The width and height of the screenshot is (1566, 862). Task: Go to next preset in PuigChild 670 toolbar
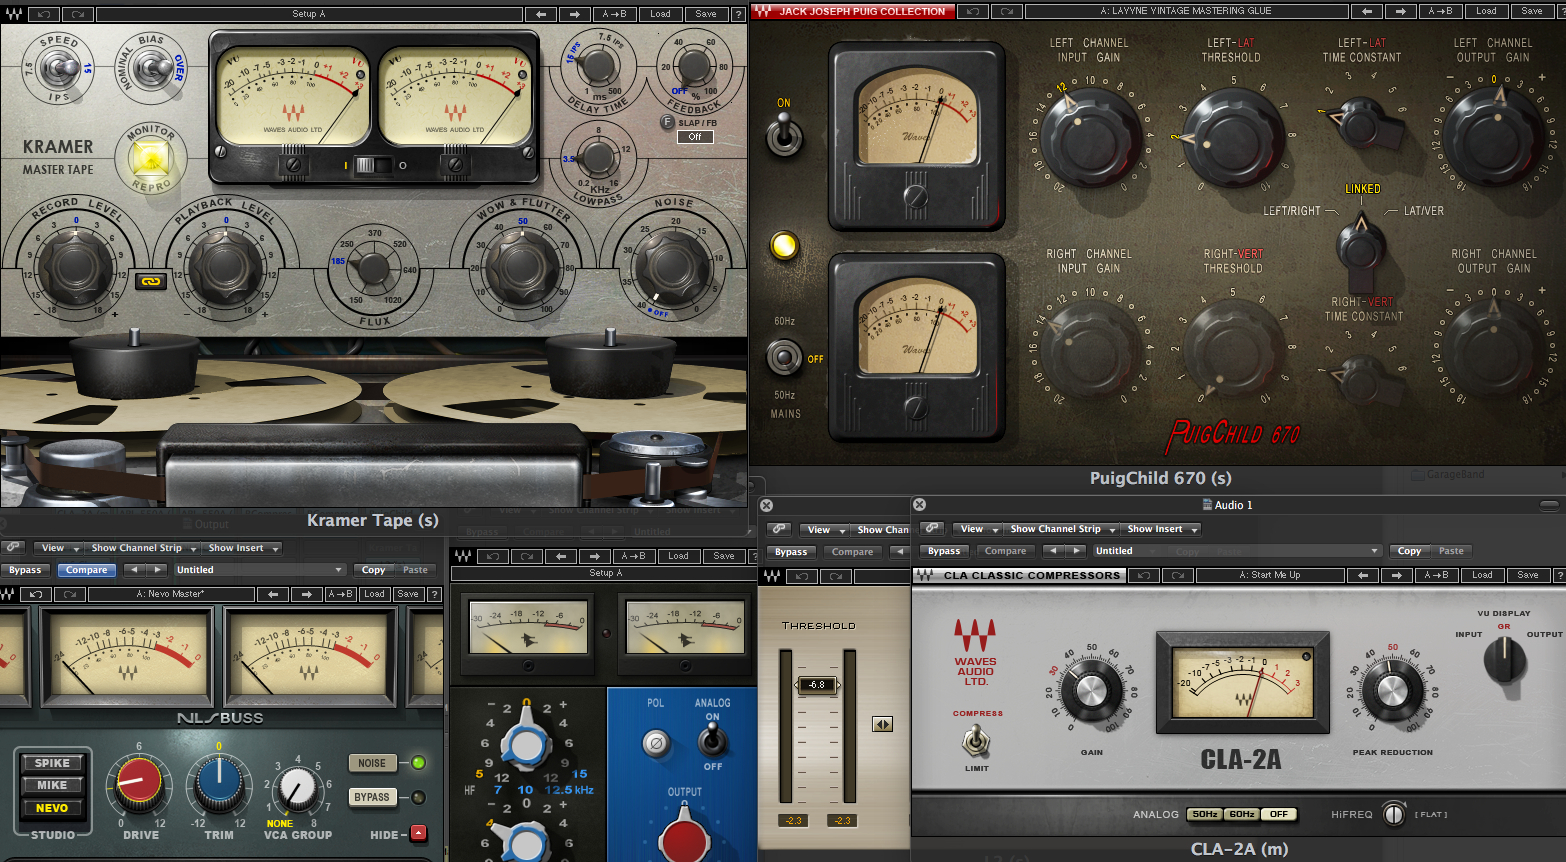pos(1400,11)
